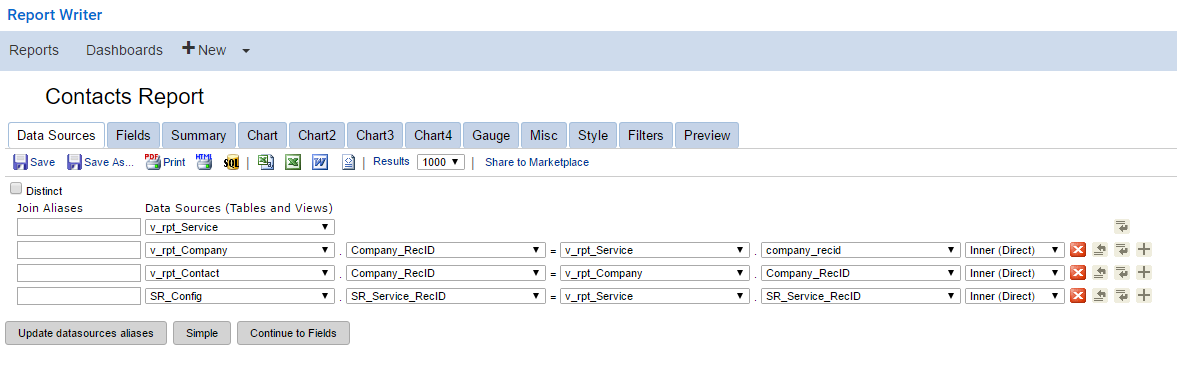The width and height of the screenshot is (1177, 365).
Task: Open the Chart2 tab
Action: pyautogui.click(x=317, y=135)
